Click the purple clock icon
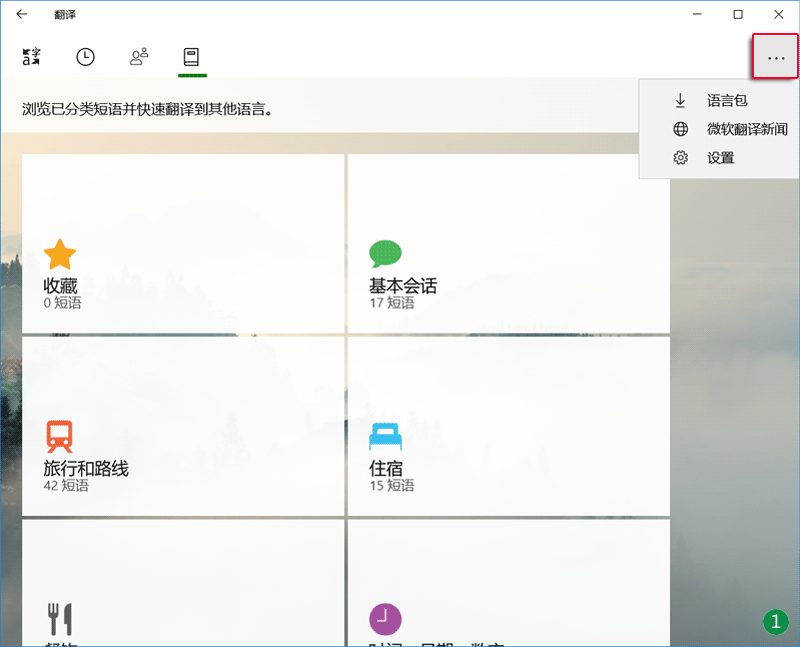 pos(385,619)
